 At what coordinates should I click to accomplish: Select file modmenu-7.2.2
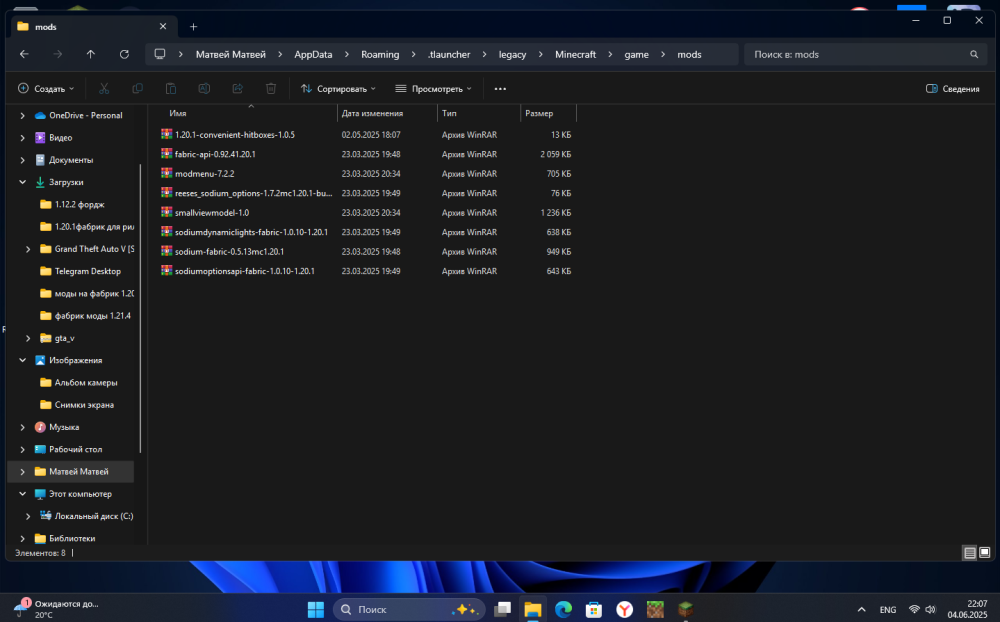(x=204, y=174)
